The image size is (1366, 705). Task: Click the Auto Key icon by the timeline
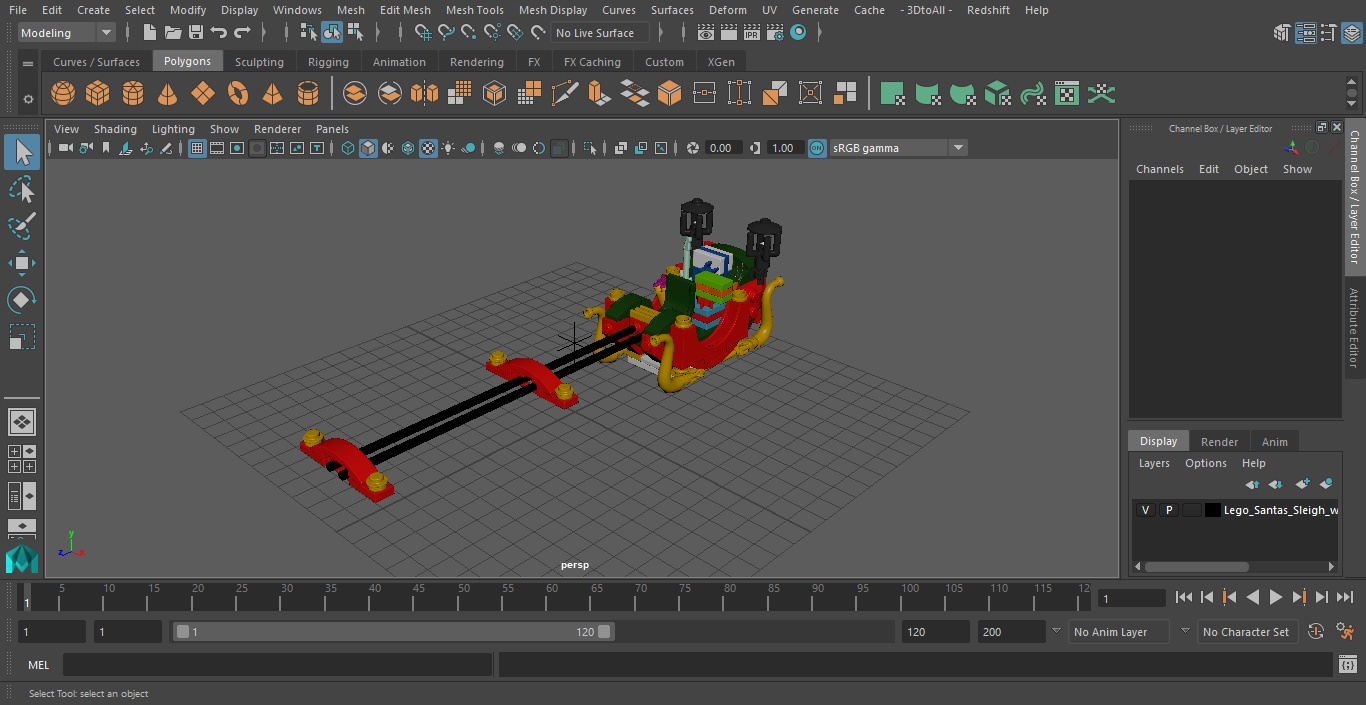[x=1316, y=632]
